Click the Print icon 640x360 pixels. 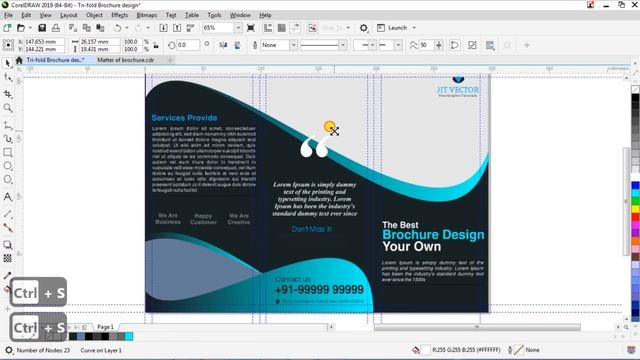click(x=56, y=28)
